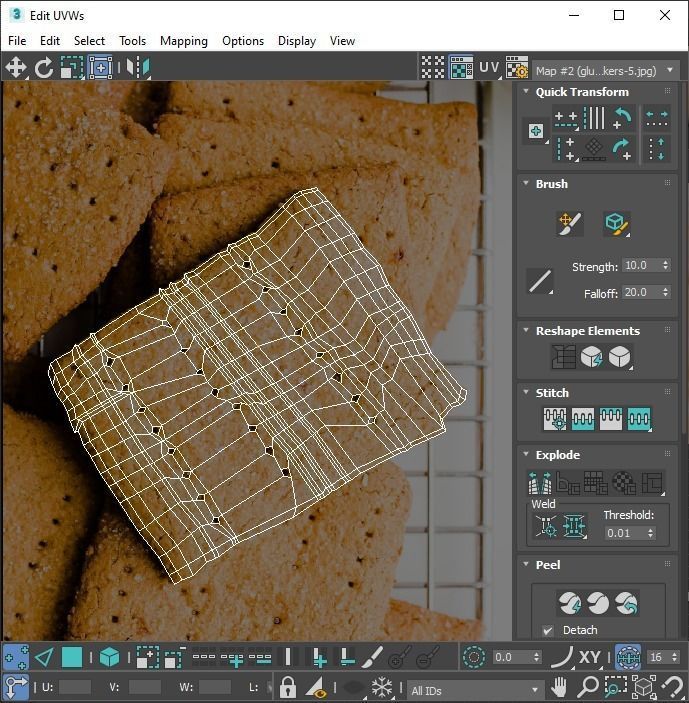
Task: Toggle lock selection padlock icon
Action: click(288, 686)
